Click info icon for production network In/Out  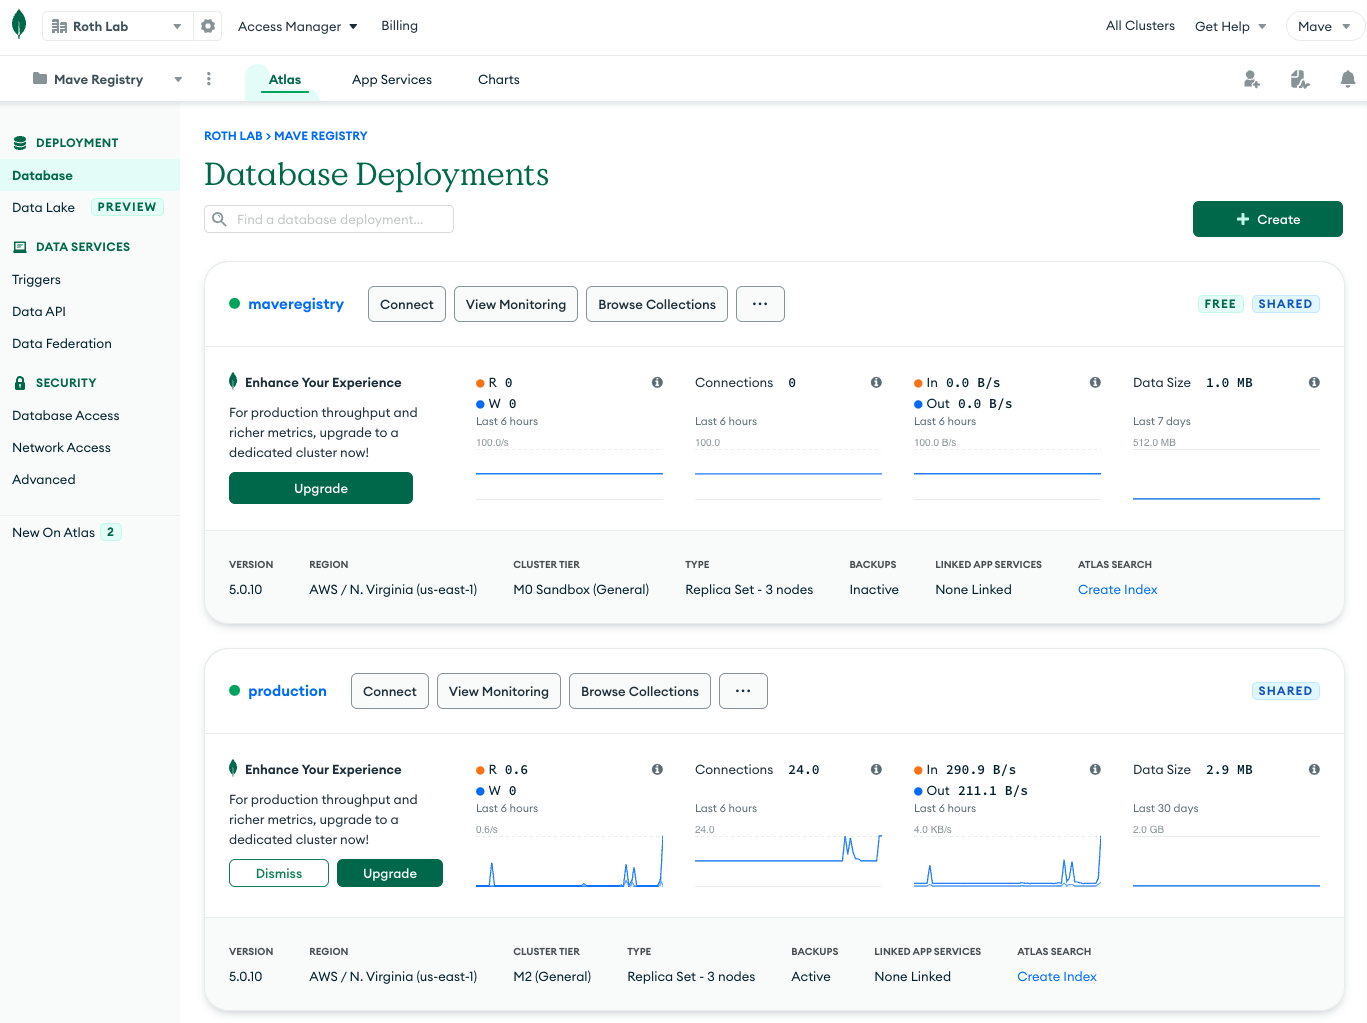click(x=1095, y=769)
